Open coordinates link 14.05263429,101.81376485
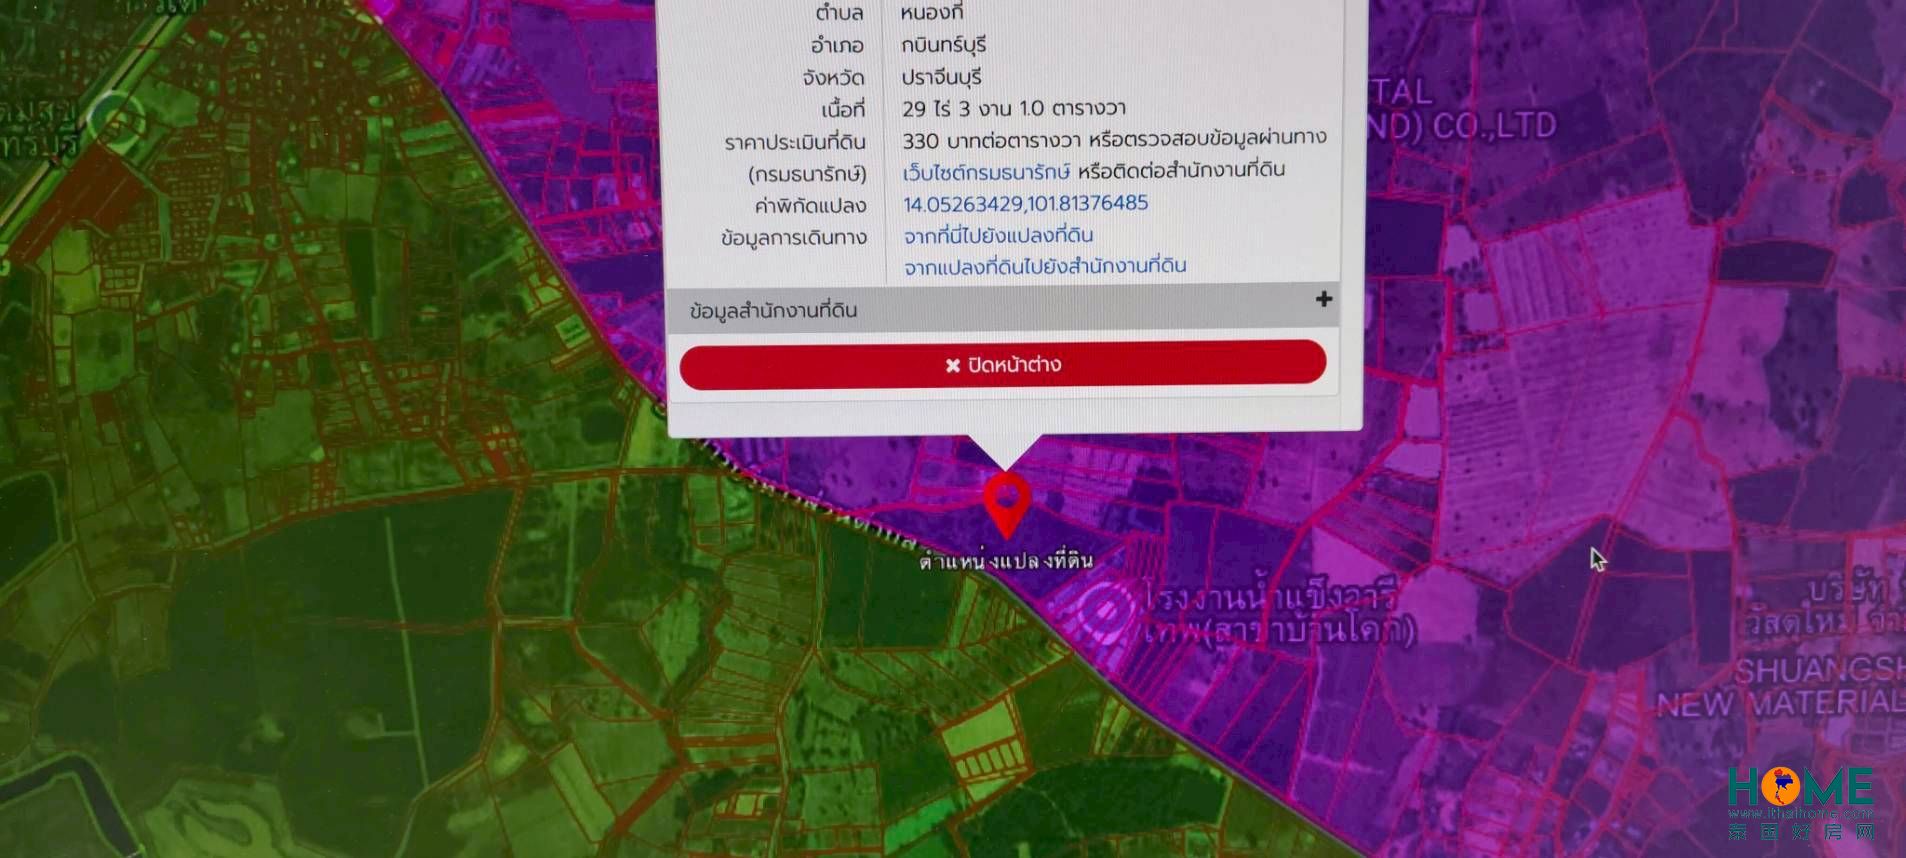Image resolution: width=1906 pixels, height=858 pixels. [x=1024, y=204]
